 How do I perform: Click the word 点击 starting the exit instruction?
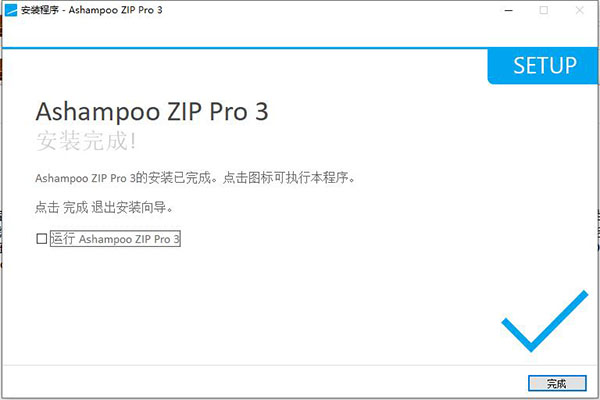[x=47, y=207]
